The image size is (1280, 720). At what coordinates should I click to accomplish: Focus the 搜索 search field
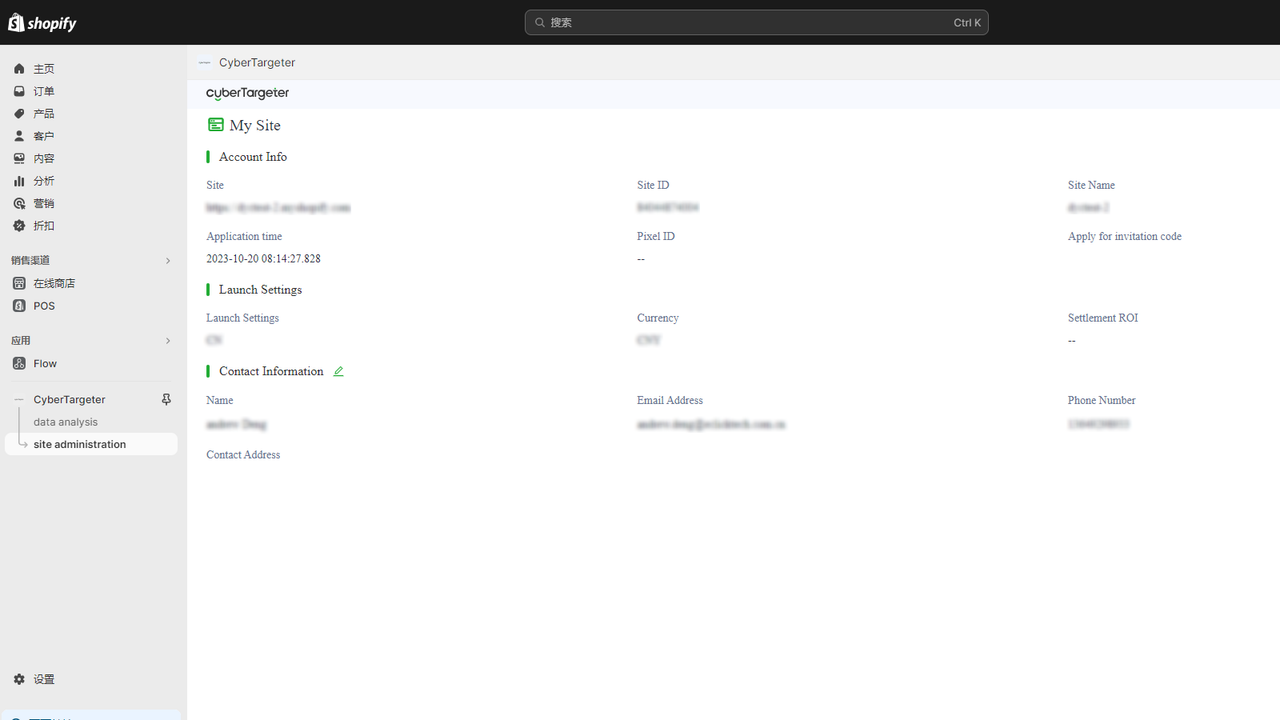coord(756,22)
